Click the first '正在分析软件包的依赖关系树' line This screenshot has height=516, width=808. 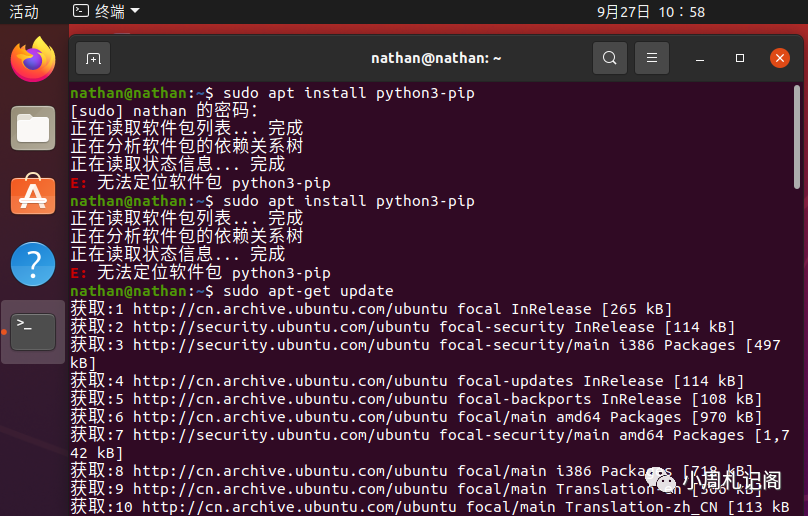[187, 147]
